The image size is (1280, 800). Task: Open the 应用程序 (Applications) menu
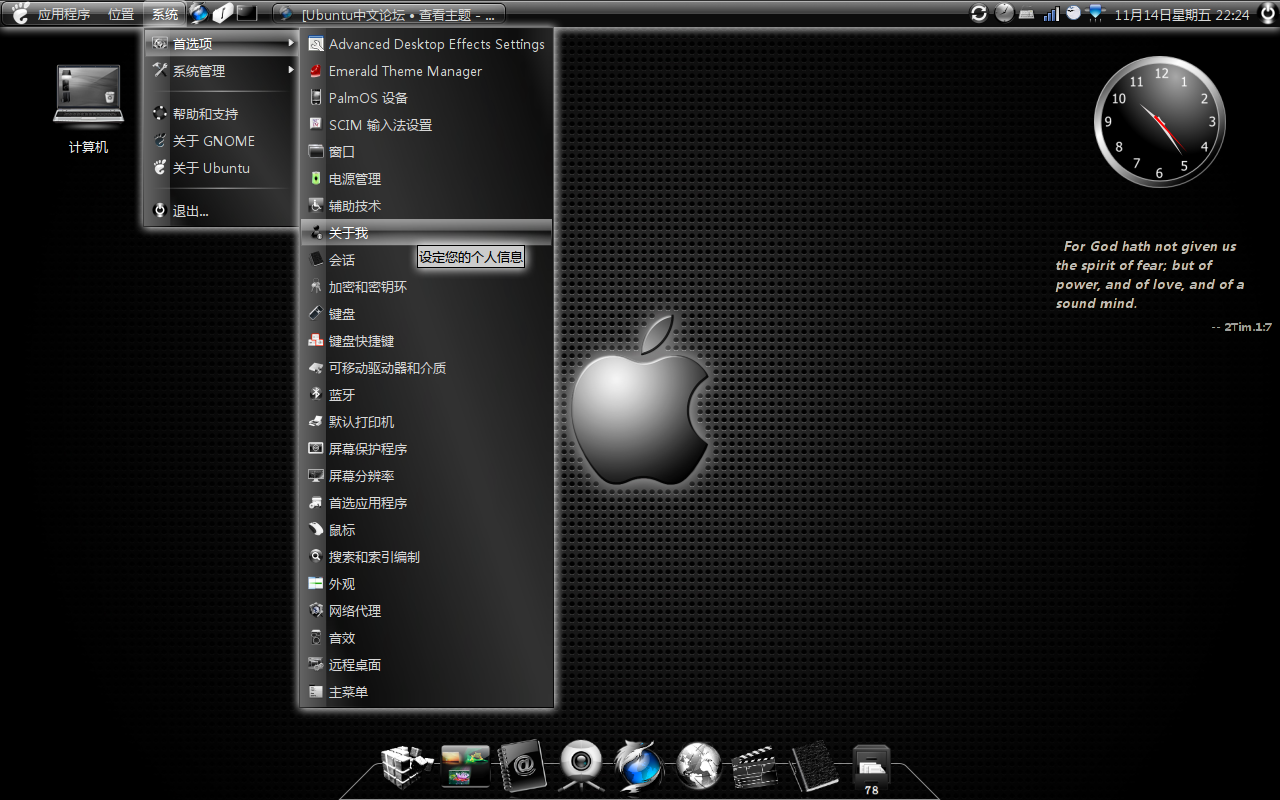pos(64,14)
